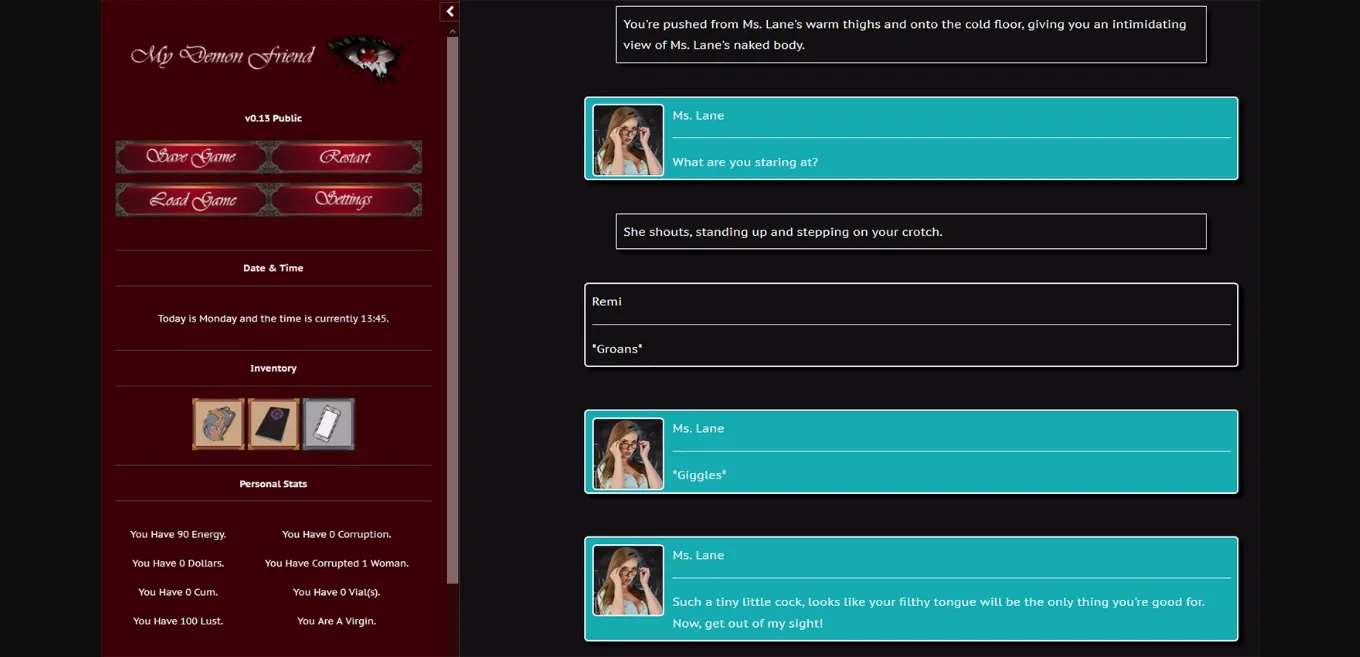The width and height of the screenshot is (1360, 657).
Task: Click the 'She shouts' narration box
Action: [x=910, y=231]
